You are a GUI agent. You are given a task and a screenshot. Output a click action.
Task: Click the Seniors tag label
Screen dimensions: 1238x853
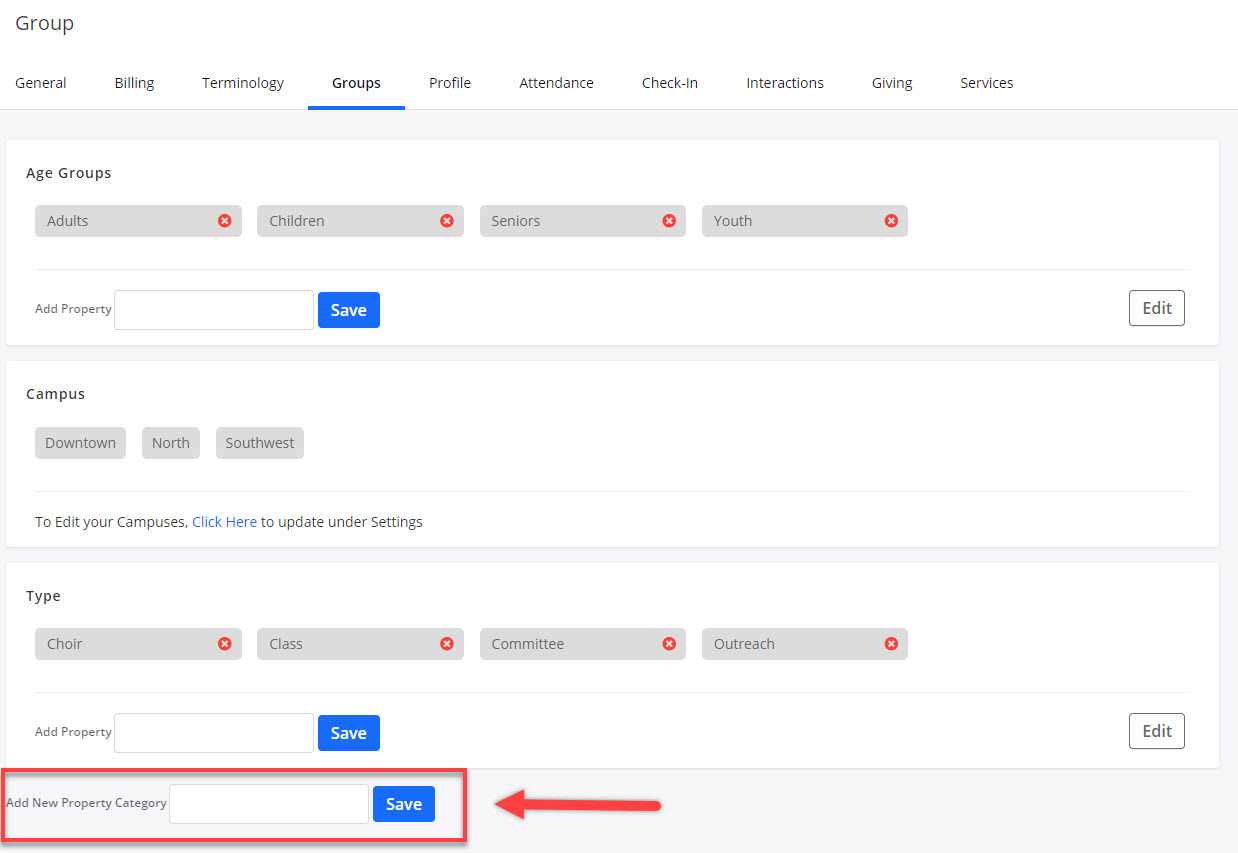(516, 221)
